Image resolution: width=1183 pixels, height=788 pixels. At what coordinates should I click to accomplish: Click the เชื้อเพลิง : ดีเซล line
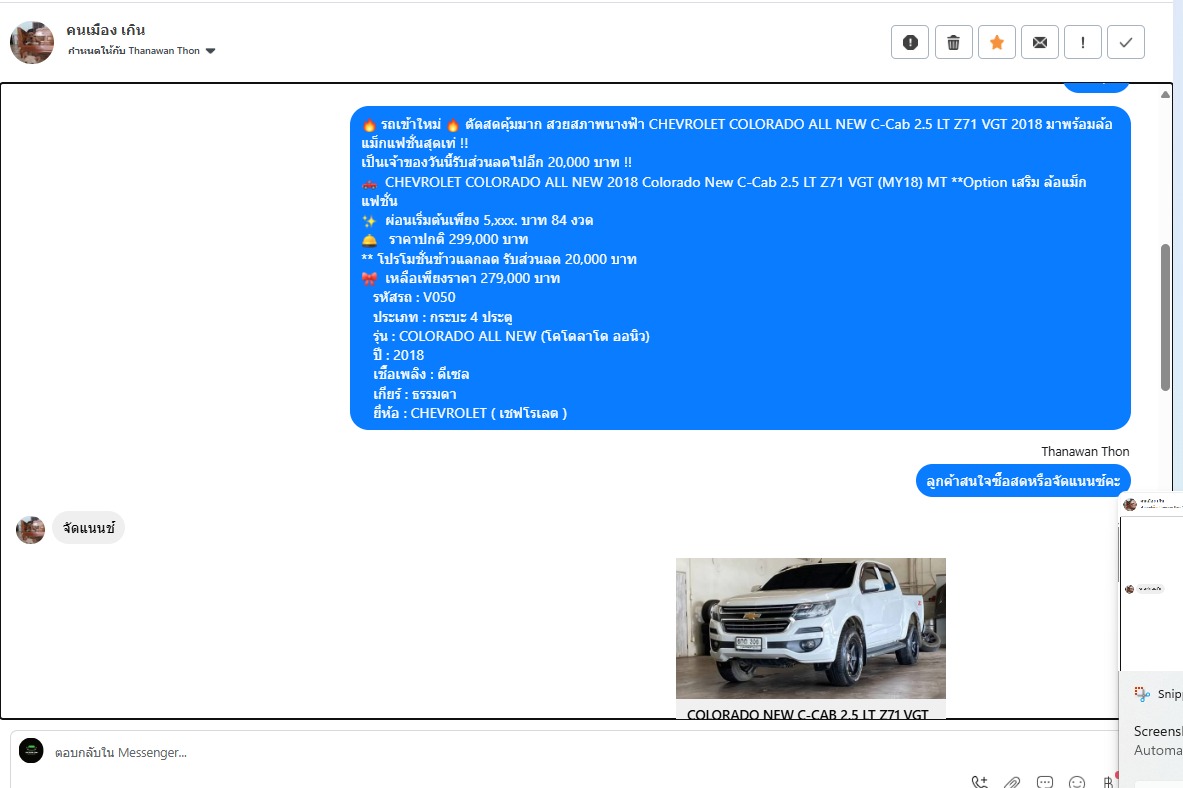421,374
